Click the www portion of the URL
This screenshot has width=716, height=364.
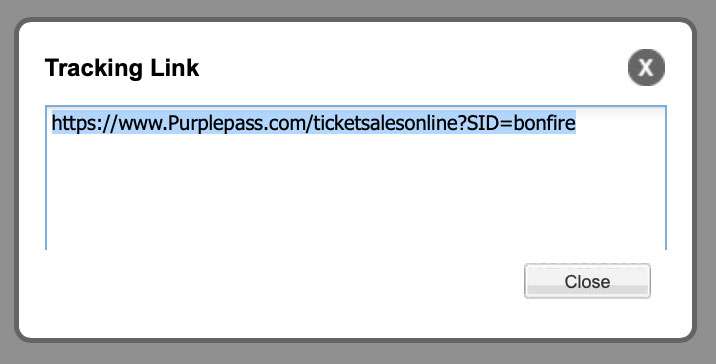pos(139,124)
